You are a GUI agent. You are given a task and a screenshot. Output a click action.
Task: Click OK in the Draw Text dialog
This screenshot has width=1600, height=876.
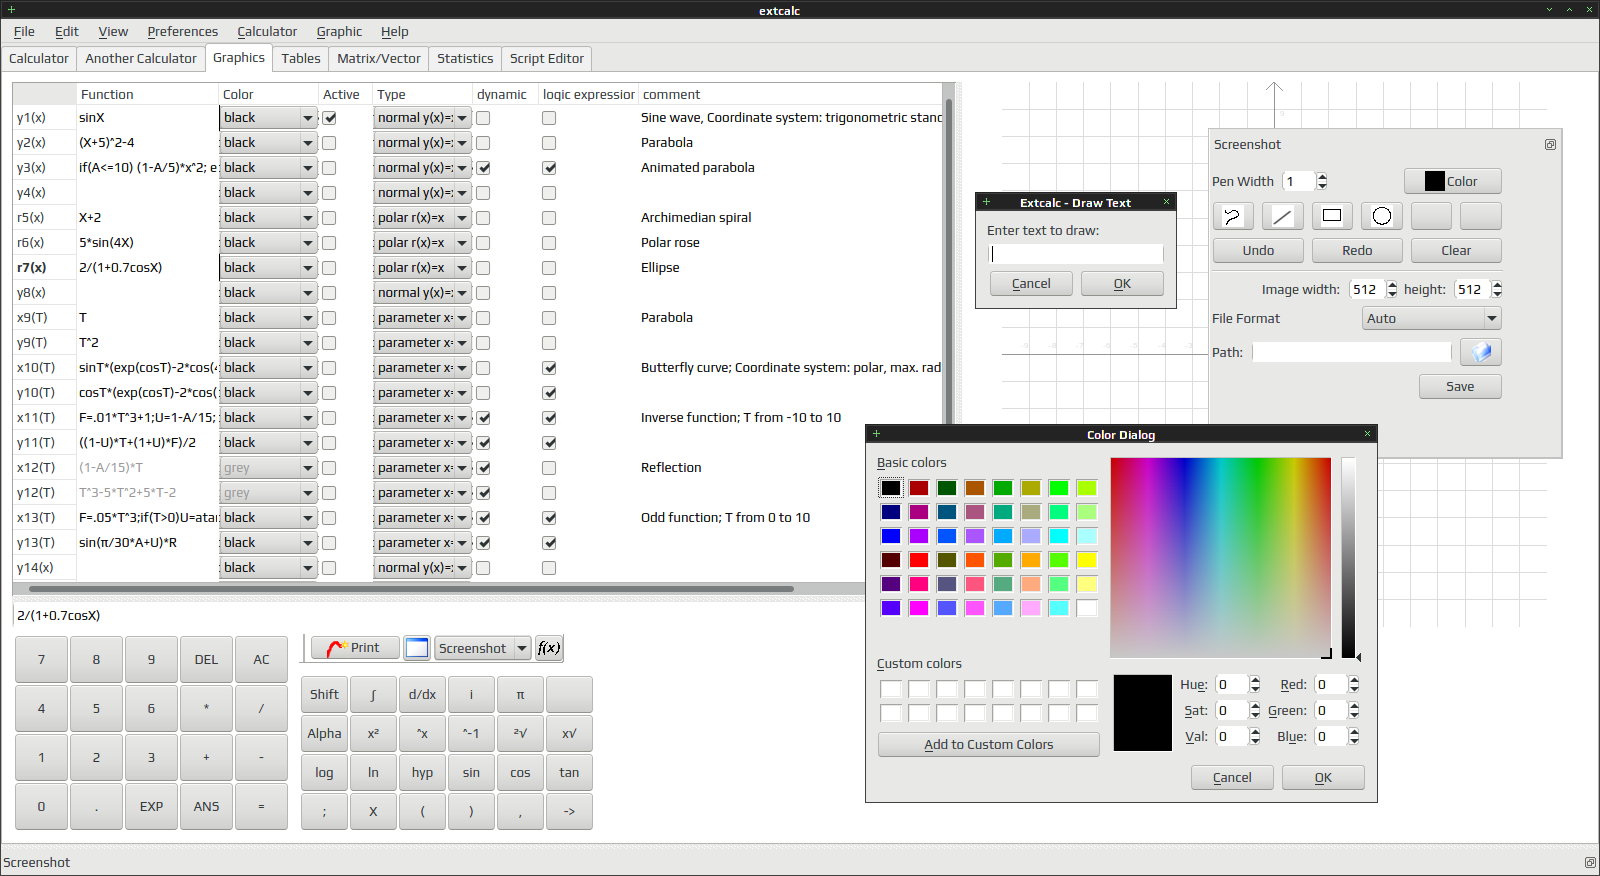coord(1122,284)
